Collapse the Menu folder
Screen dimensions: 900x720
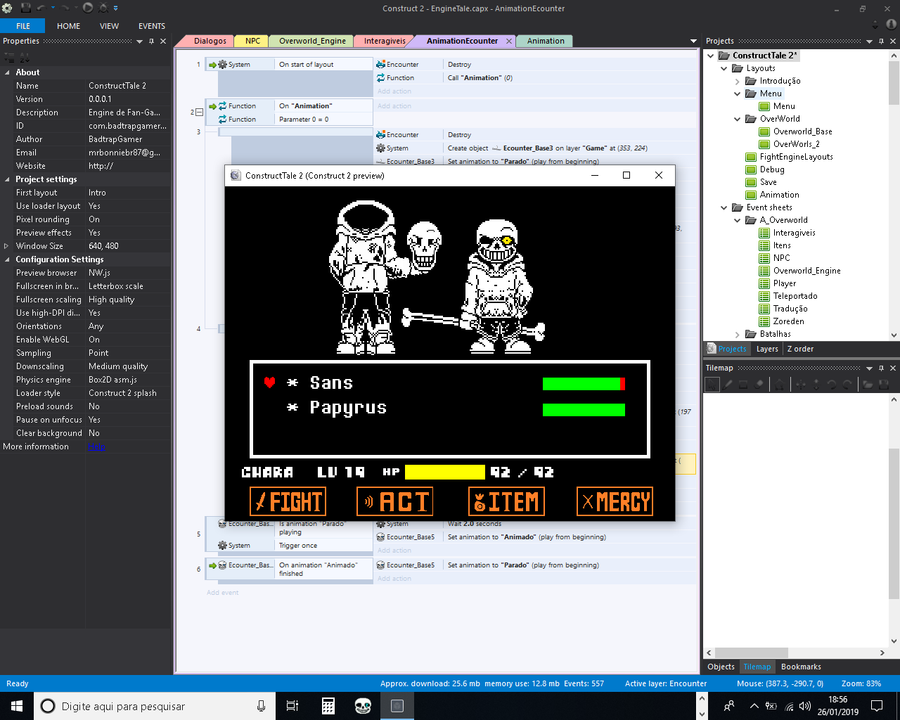click(x=738, y=94)
